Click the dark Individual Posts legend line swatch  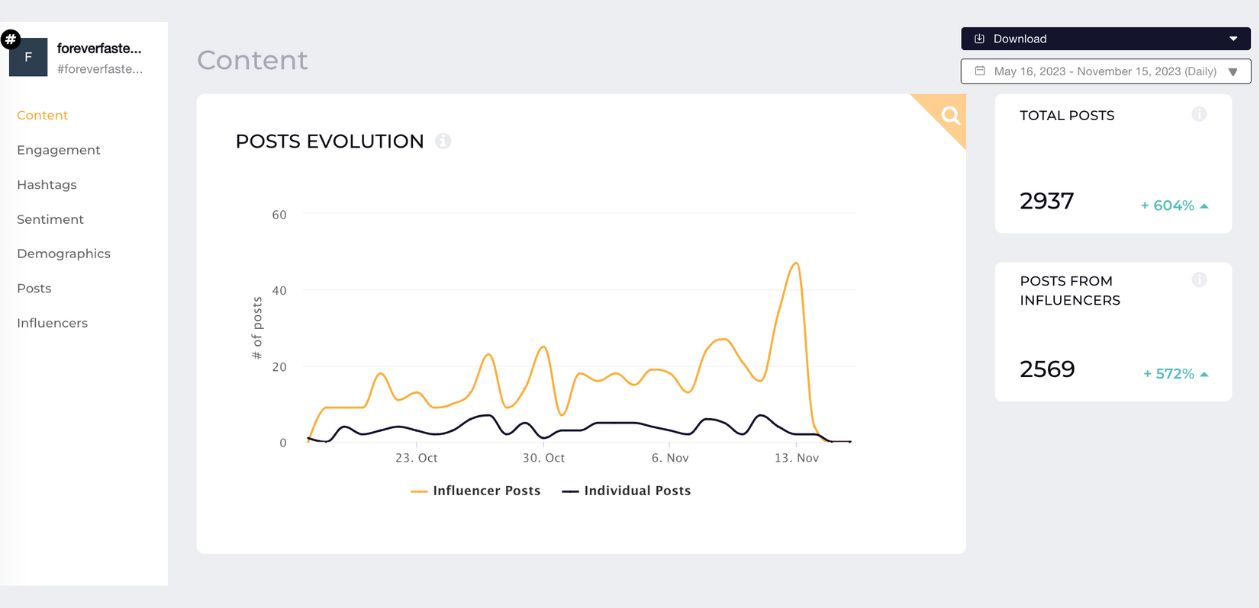(x=571, y=491)
